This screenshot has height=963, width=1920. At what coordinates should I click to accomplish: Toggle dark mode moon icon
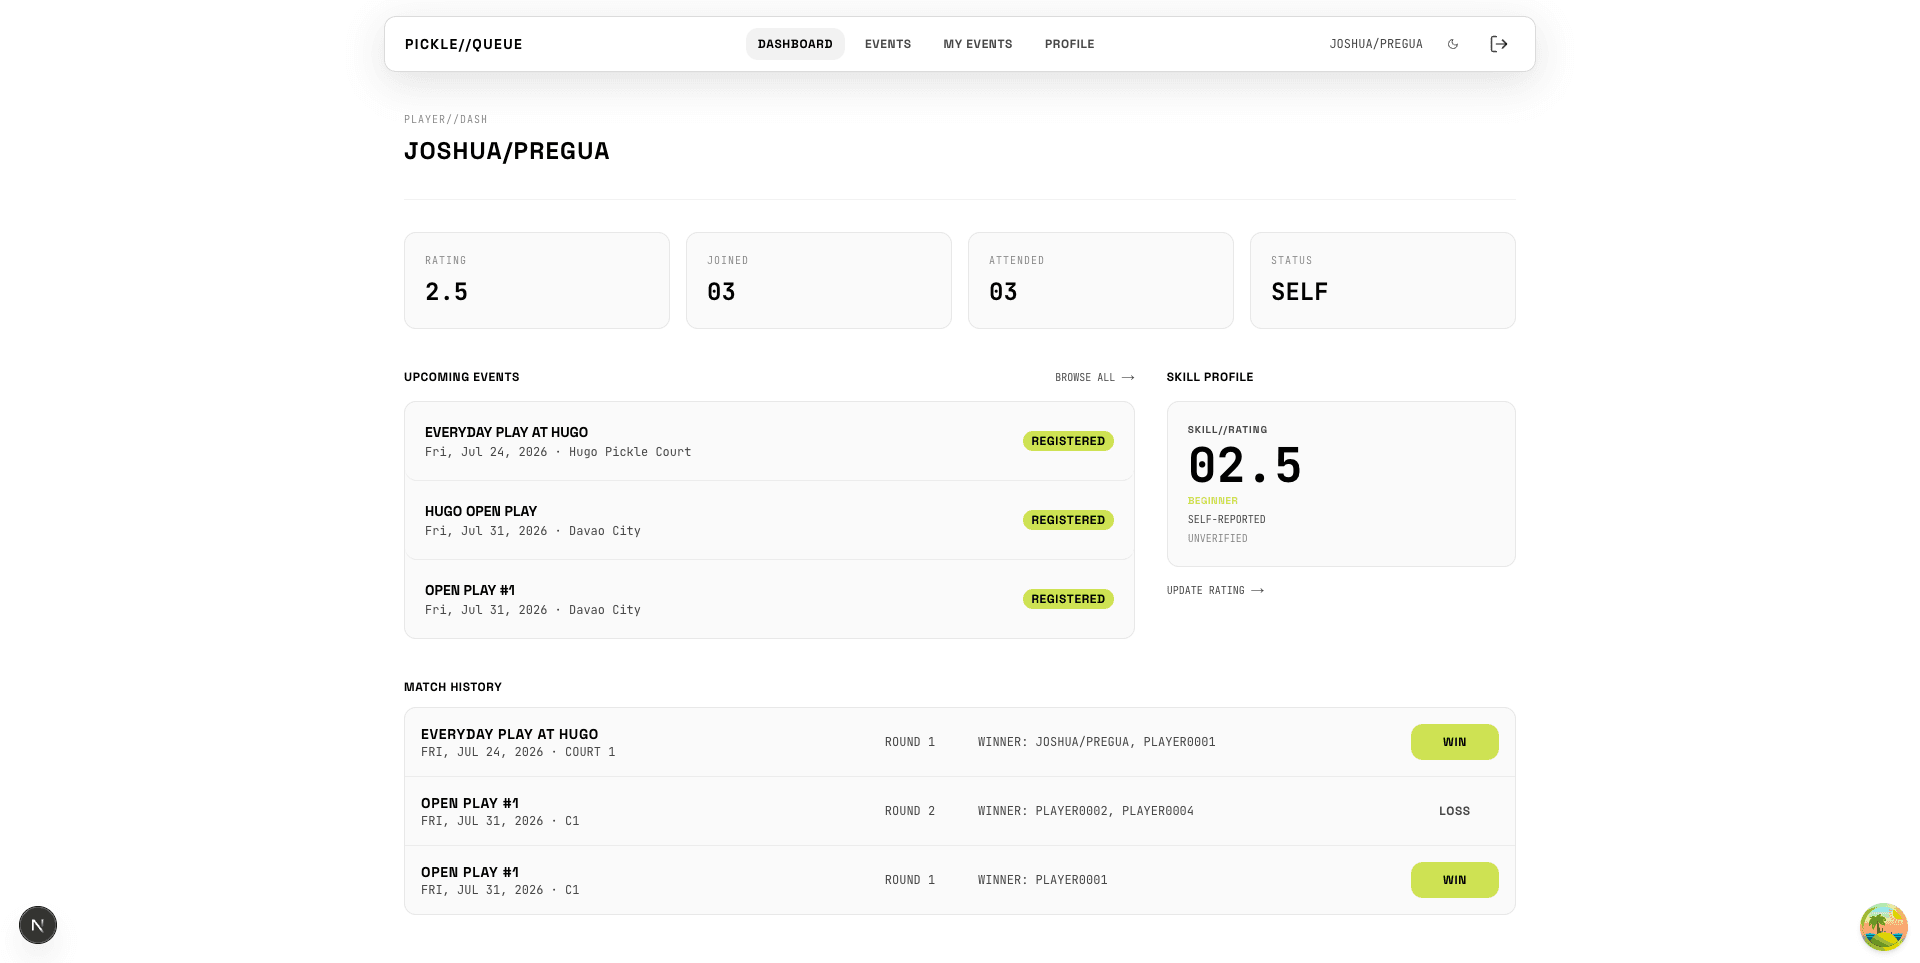click(1453, 44)
